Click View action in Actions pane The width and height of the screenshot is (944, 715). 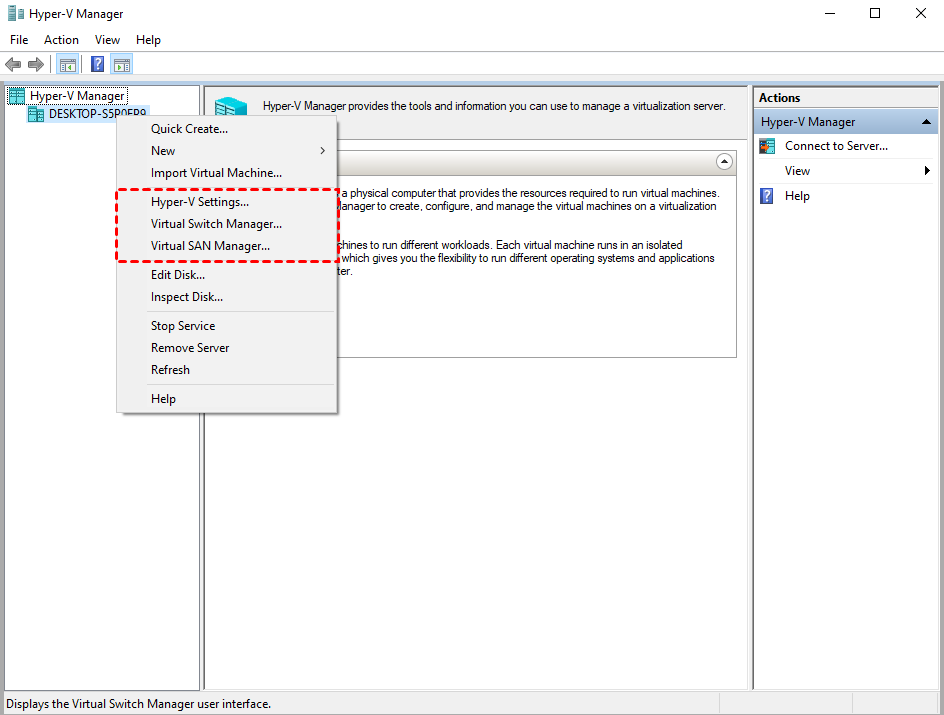[x=797, y=171]
